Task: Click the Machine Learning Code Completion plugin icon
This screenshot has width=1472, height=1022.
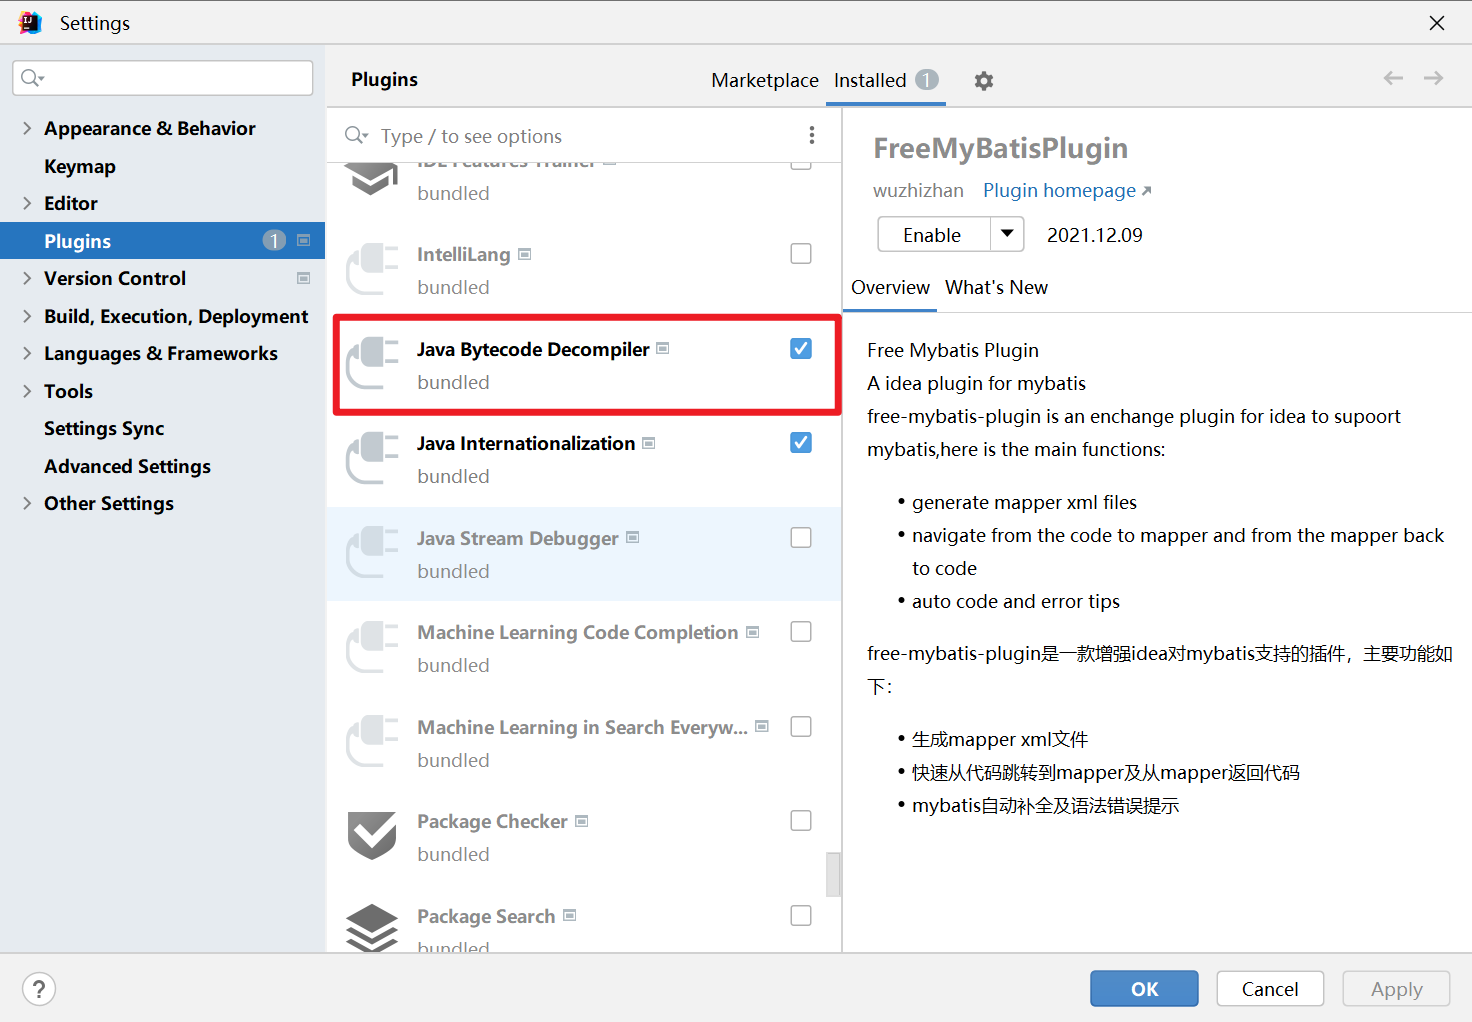Action: (x=372, y=647)
